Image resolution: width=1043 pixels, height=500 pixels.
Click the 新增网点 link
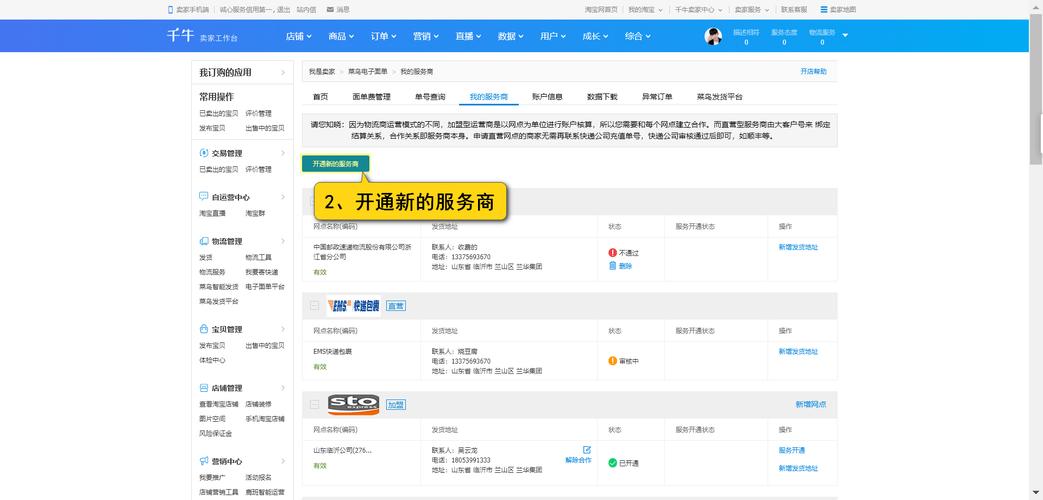[811, 404]
